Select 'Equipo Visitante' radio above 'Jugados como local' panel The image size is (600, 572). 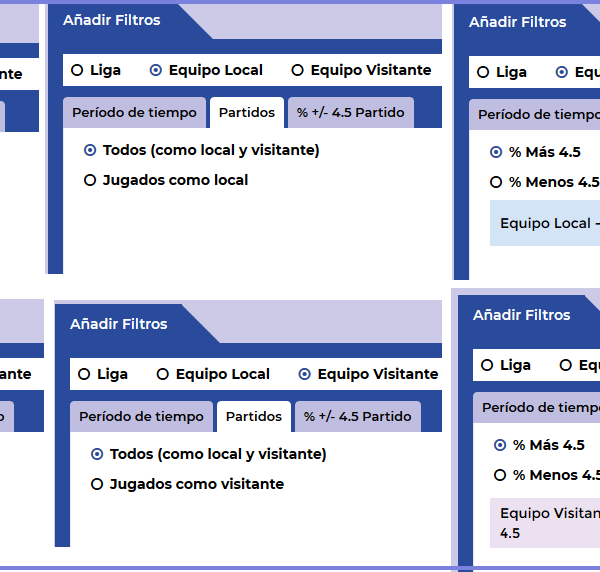click(297, 71)
